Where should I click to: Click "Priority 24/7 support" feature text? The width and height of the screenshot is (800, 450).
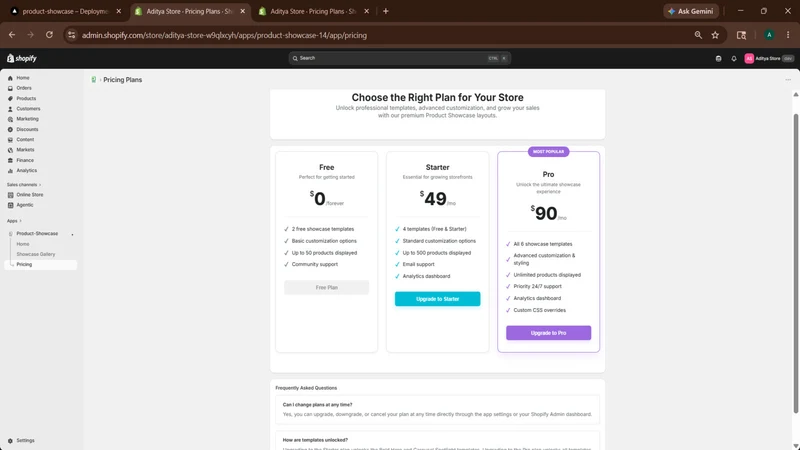click(537, 286)
